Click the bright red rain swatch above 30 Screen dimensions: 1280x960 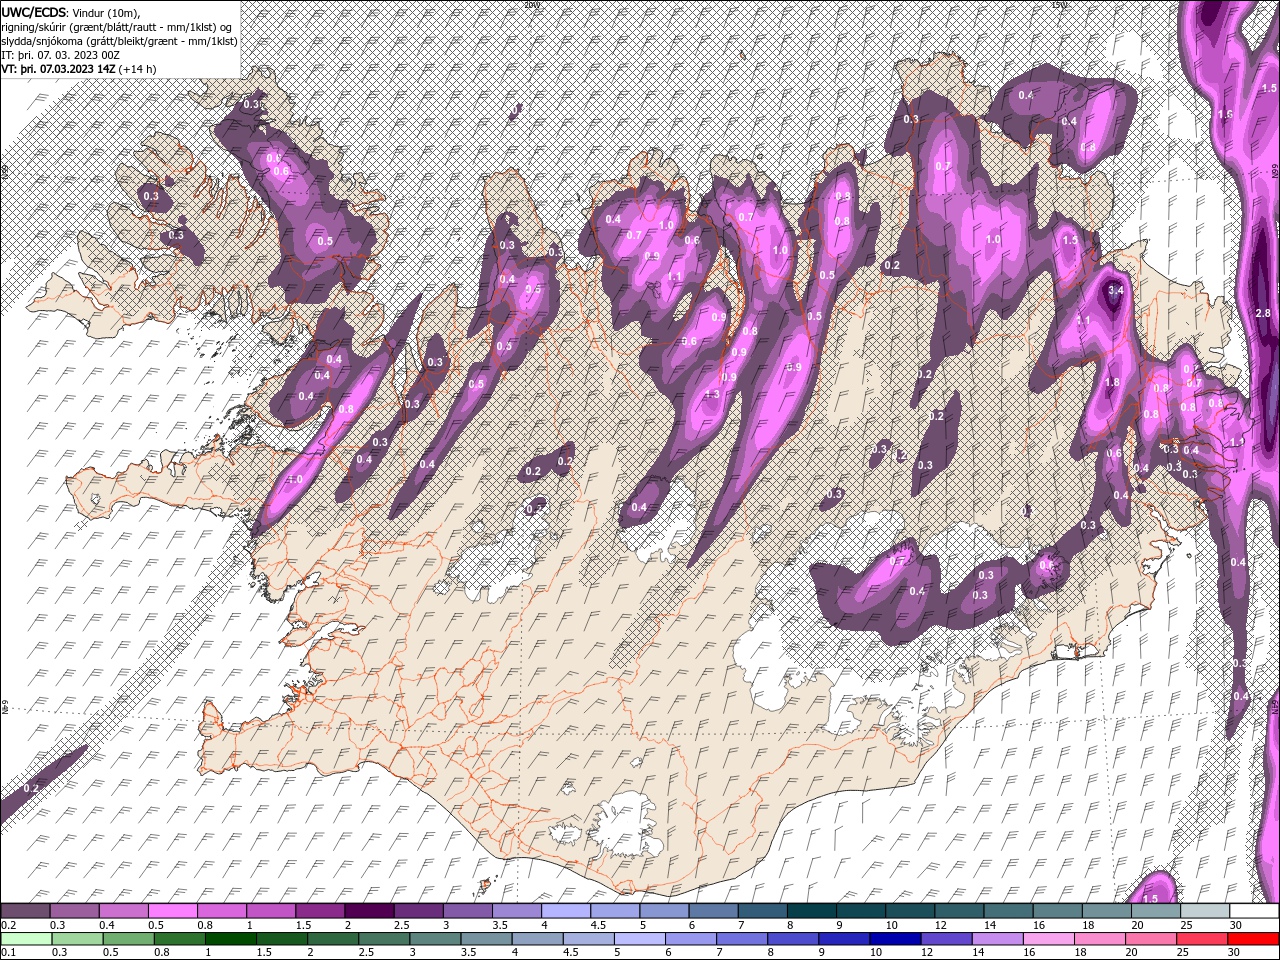click(1253, 939)
